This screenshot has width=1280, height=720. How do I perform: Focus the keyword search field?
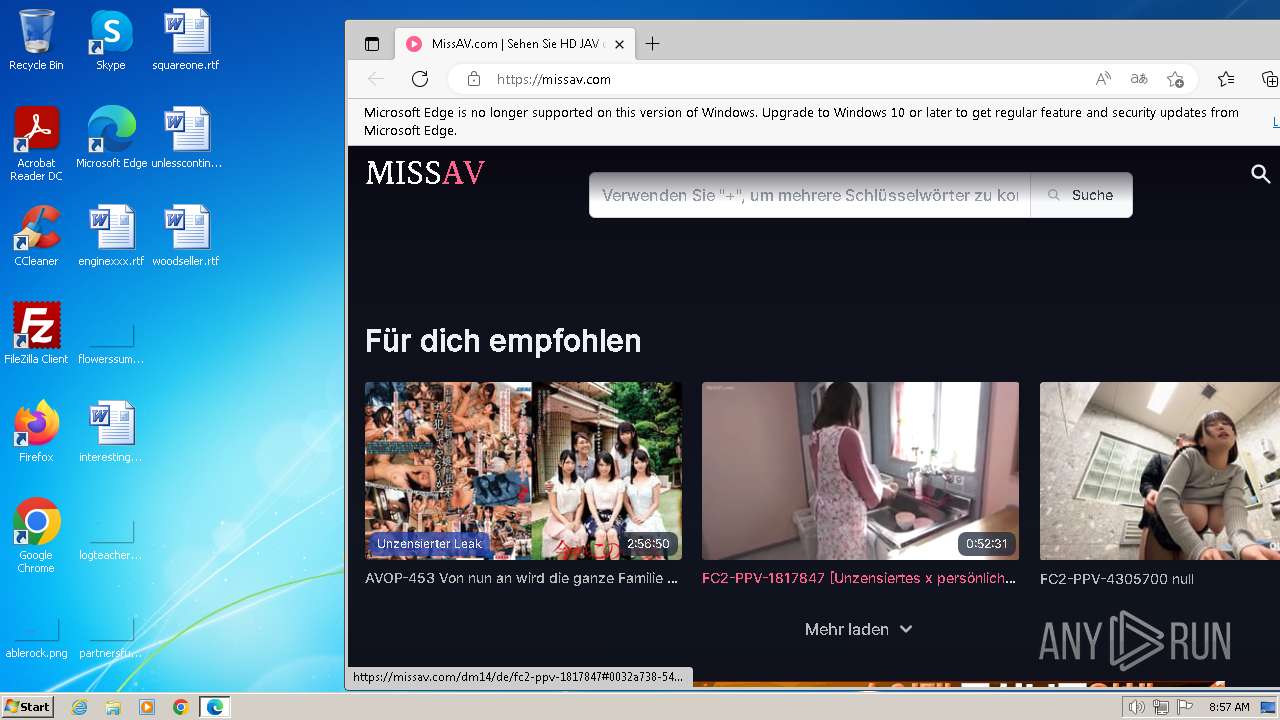pos(810,195)
